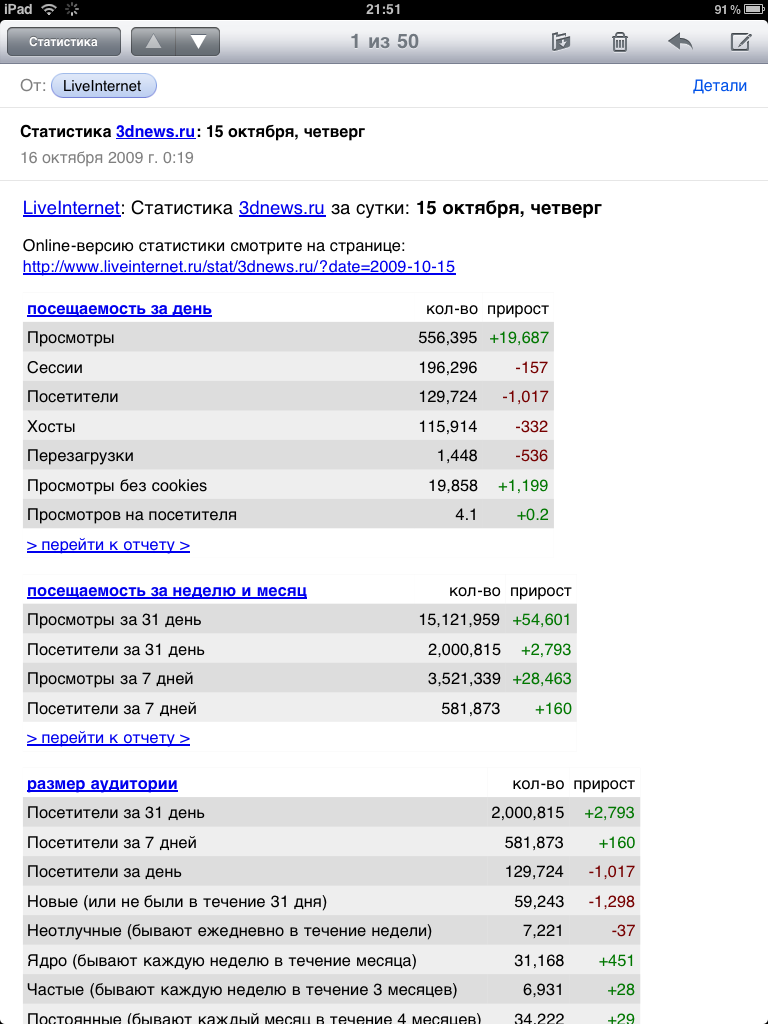Open the Статистика mailbox back button
This screenshot has width=768, height=1024.
tap(63, 42)
